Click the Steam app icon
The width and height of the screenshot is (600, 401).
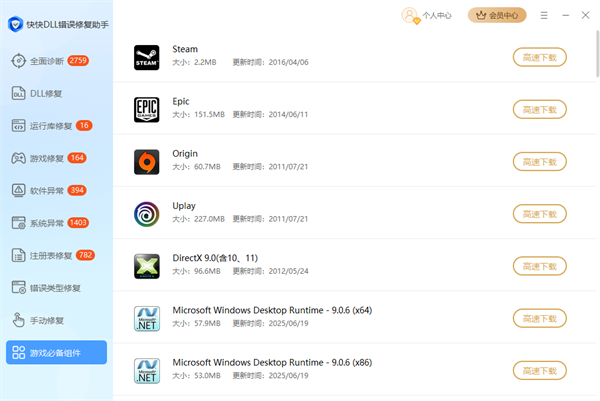click(x=147, y=57)
